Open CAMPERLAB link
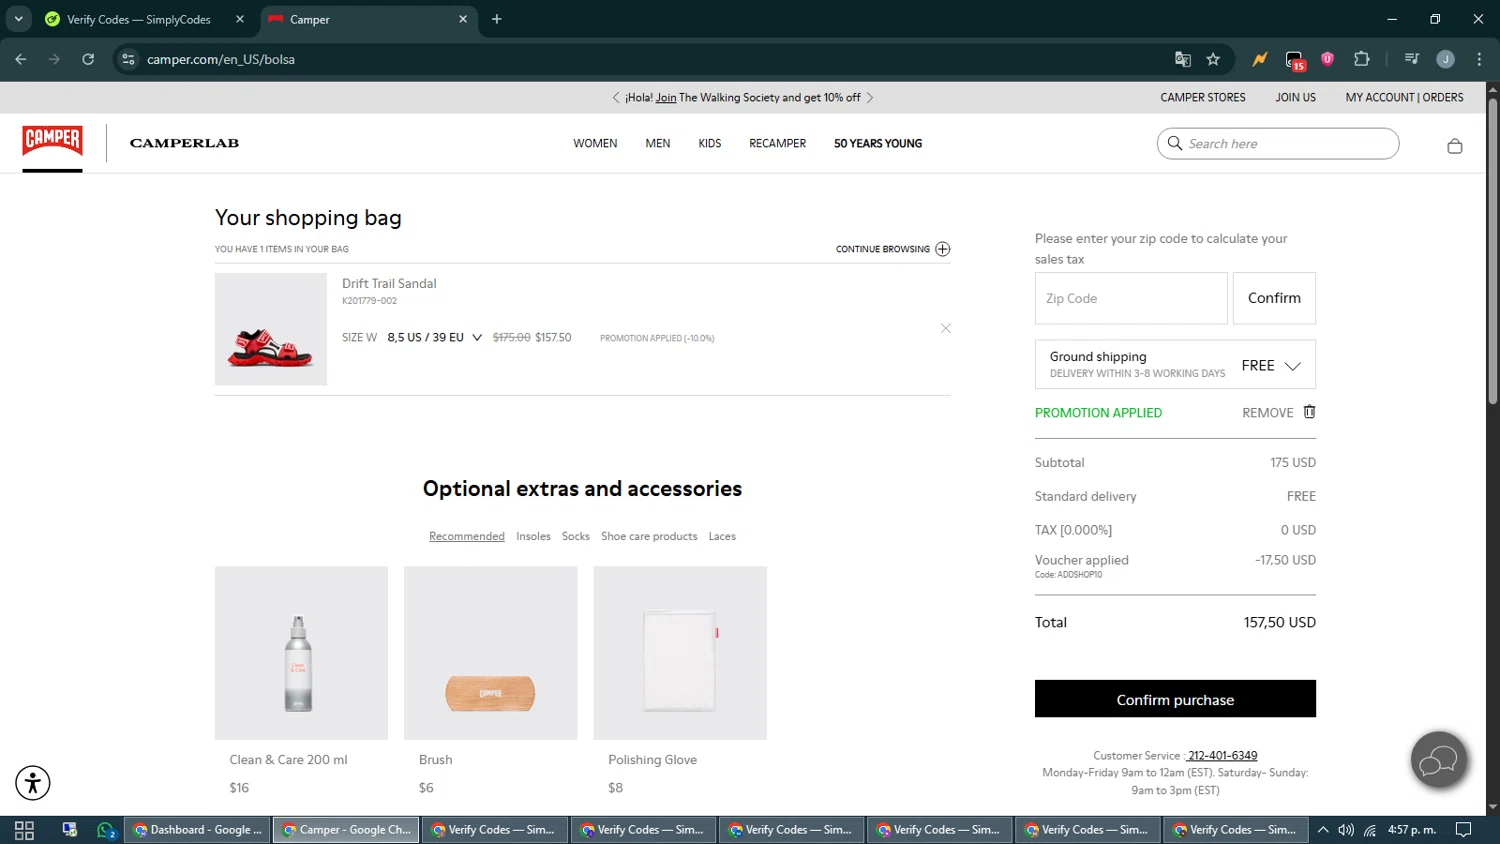The width and height of the screenshot is (1500, 844). coord(184,143)
